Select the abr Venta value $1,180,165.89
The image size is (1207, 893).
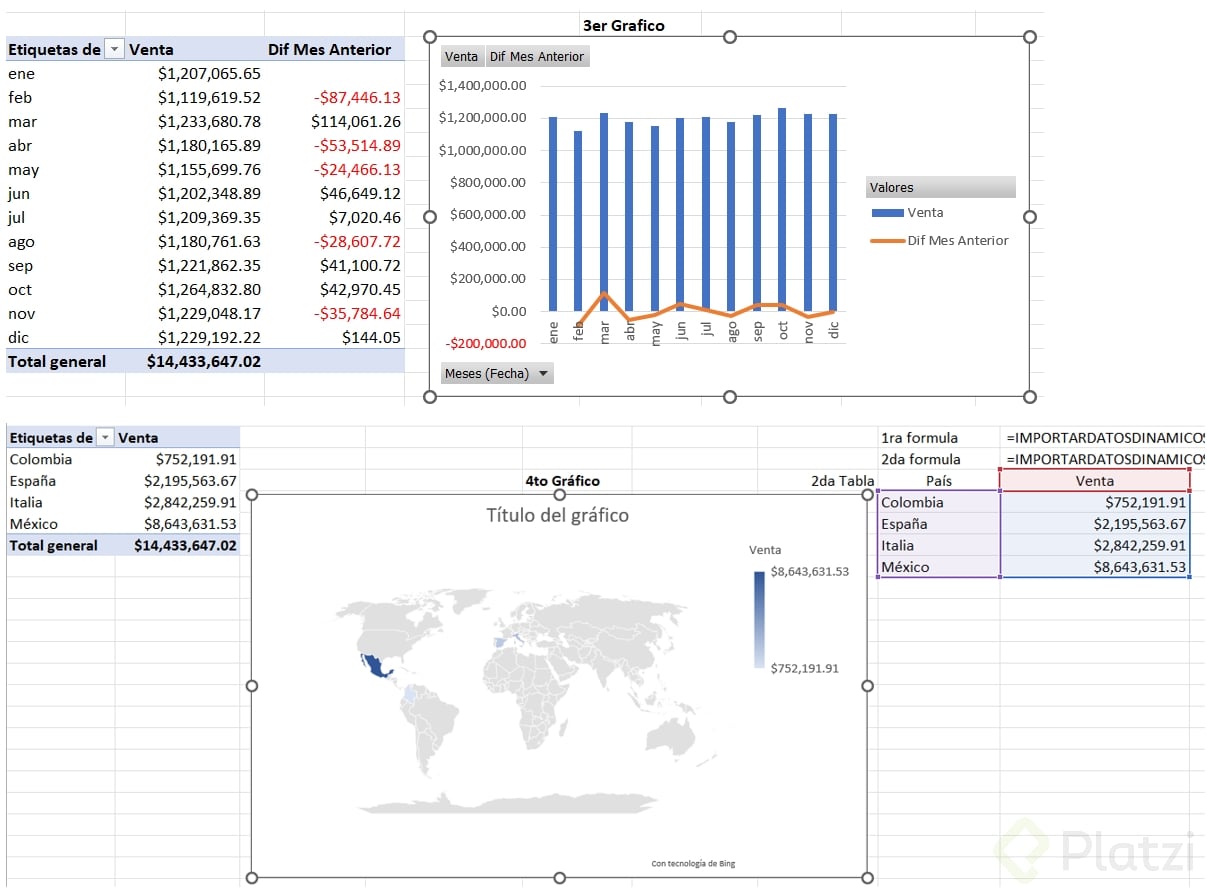click(196, 145)
